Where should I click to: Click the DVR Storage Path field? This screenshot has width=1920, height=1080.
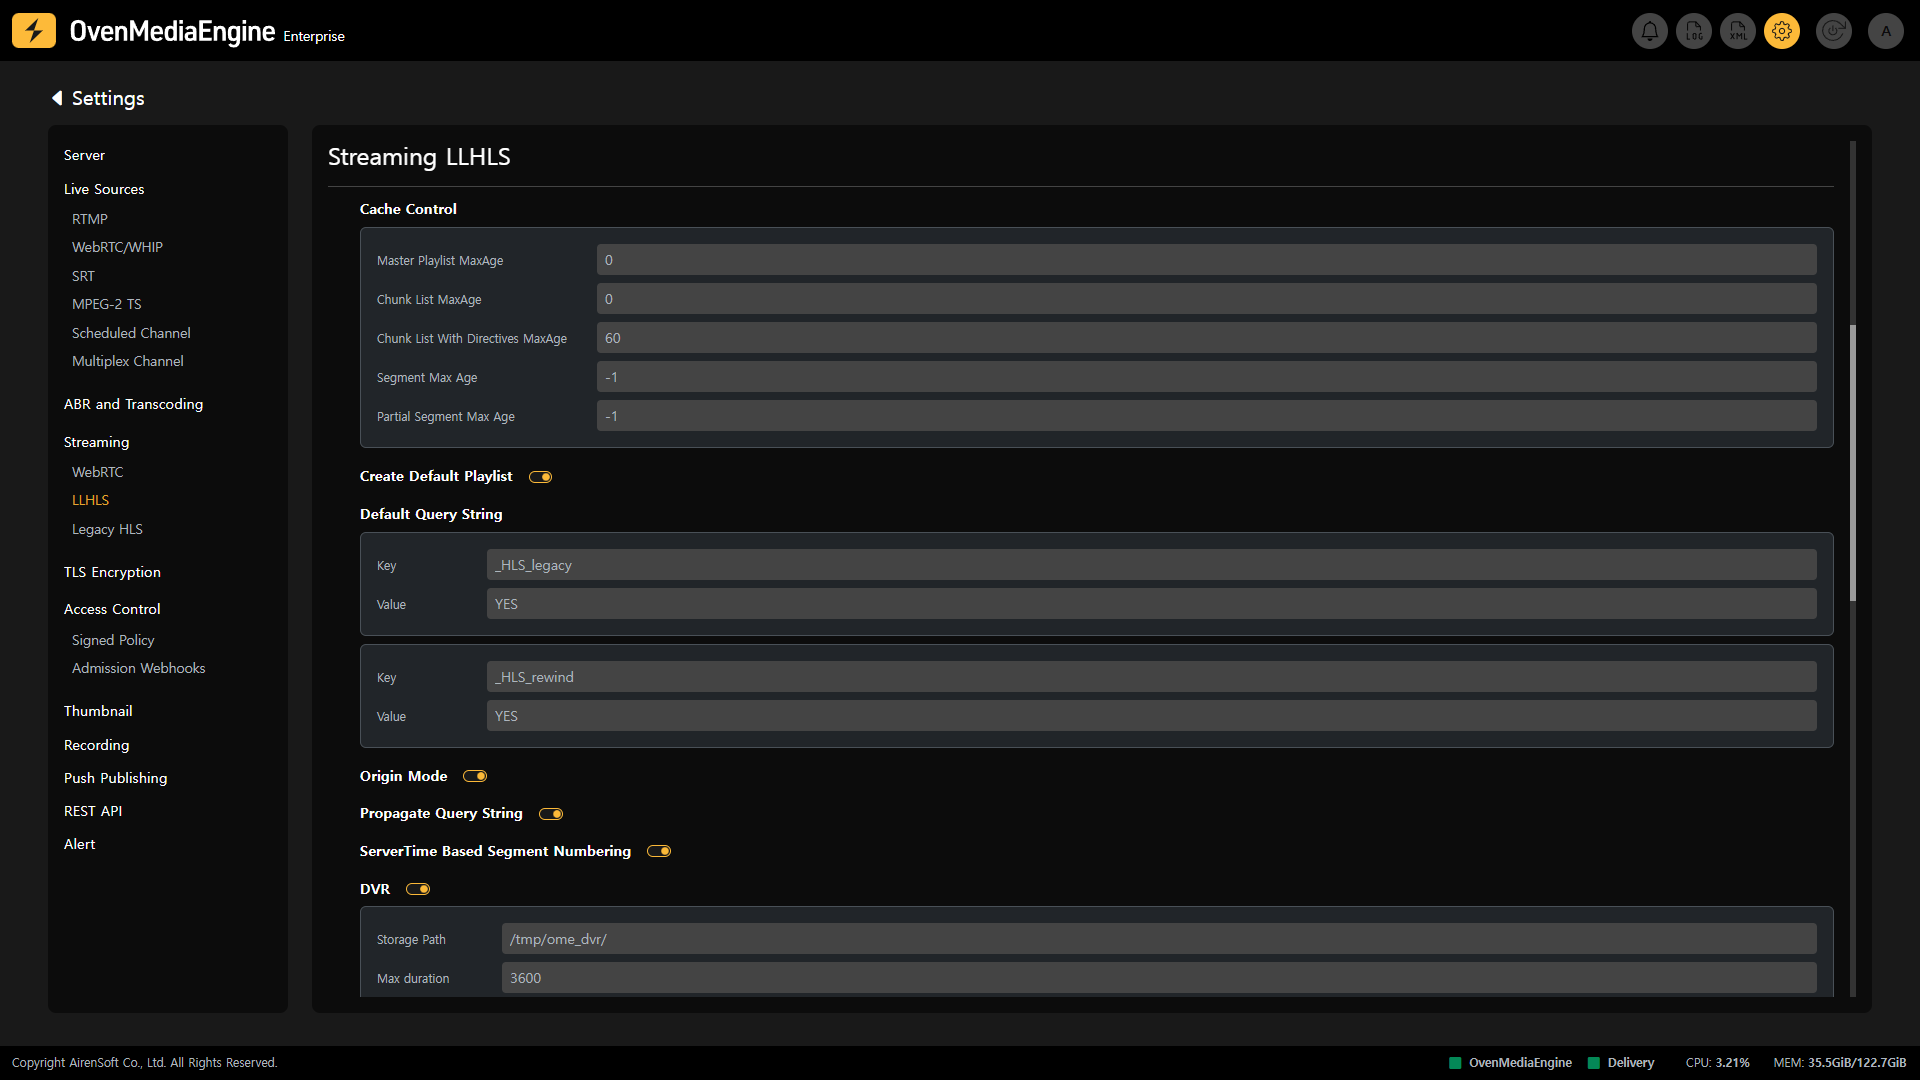tap(1158, 939)
